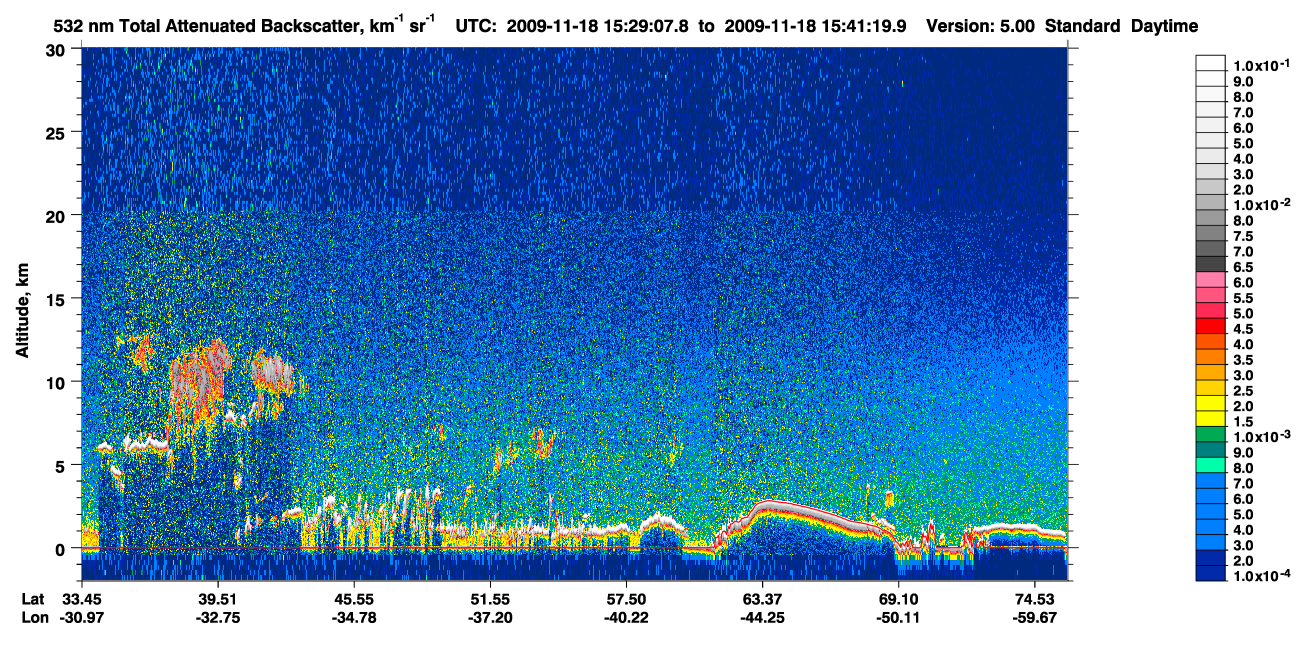Select the 3.5 color bar label

click(x=1244, y=360)
